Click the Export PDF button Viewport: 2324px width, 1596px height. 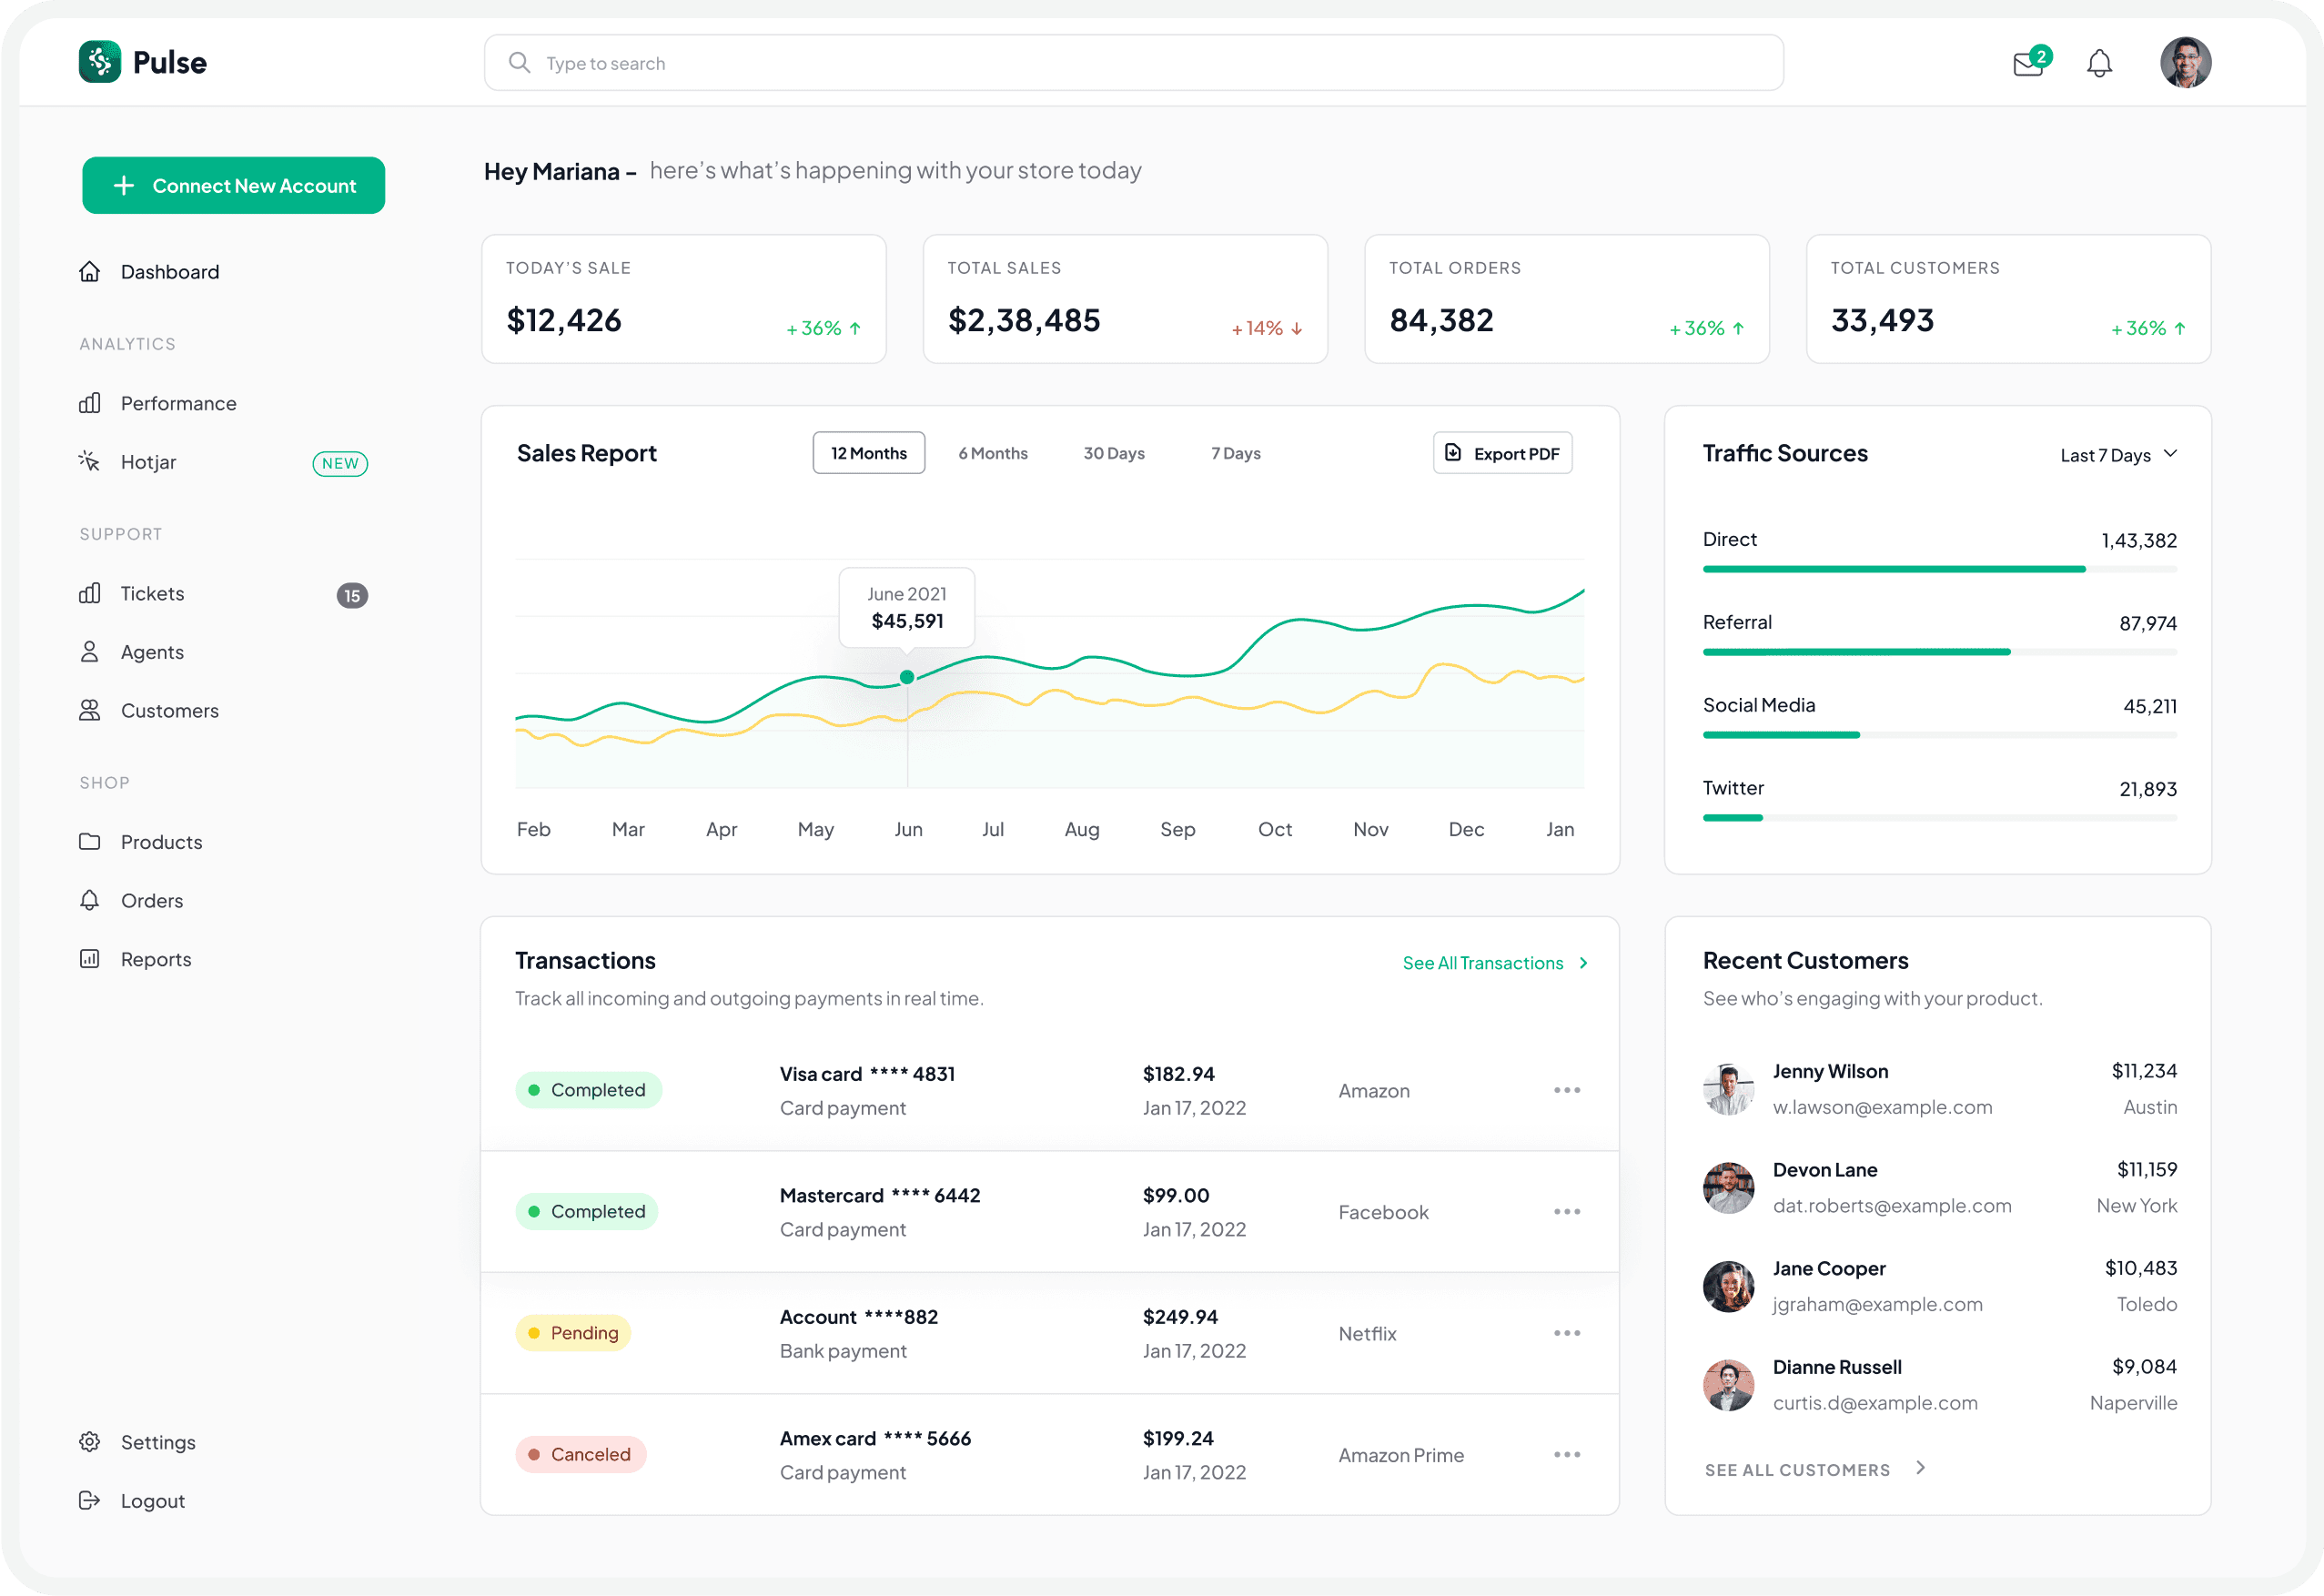point(1502,453)
